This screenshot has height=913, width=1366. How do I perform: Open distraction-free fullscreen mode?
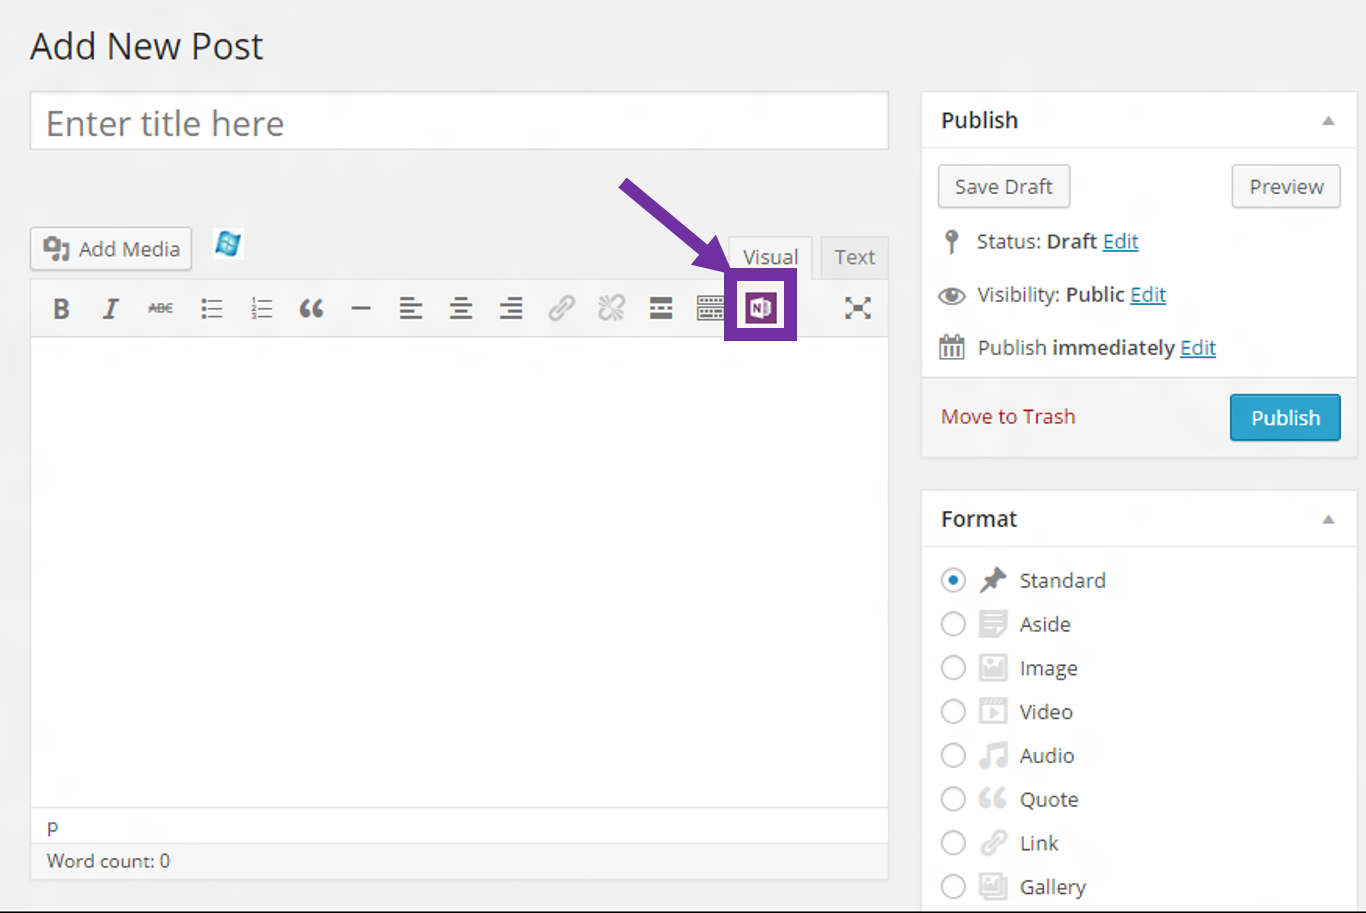pyautogui.click(x=857, y=308)
